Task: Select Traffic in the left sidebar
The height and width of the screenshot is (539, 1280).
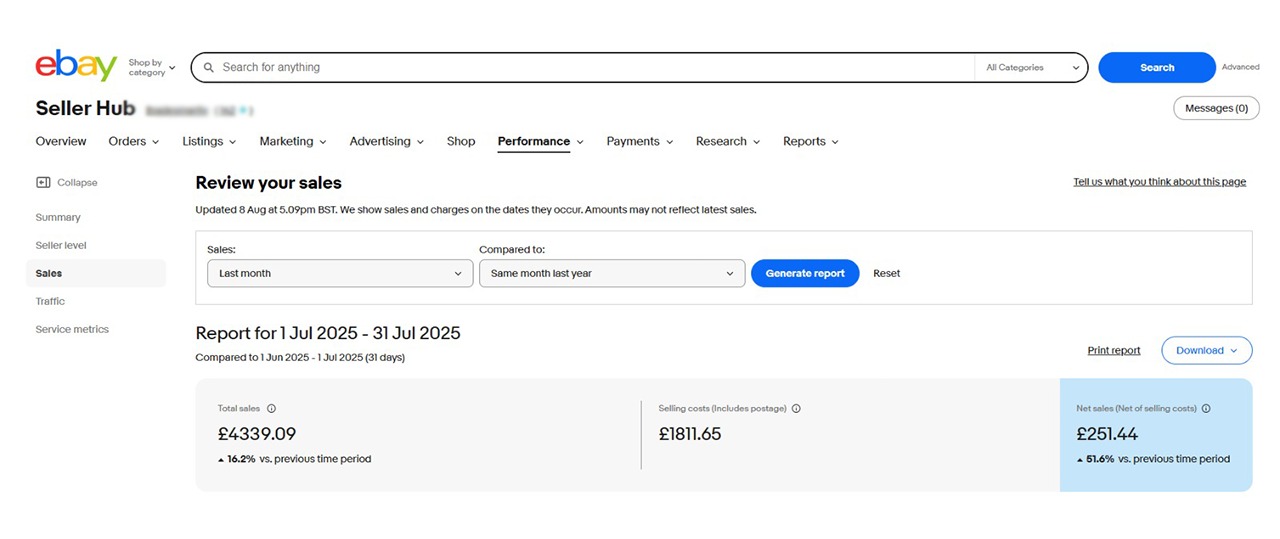Action: [50, 301]
